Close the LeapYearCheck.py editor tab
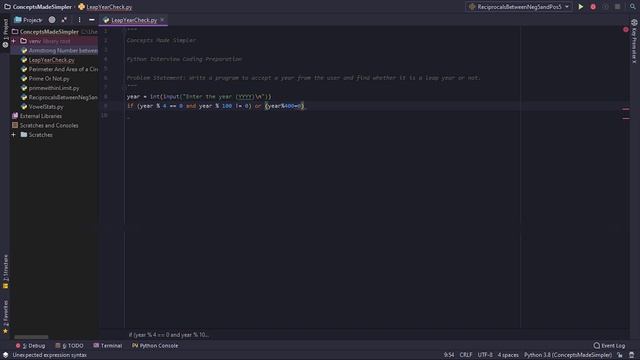The height and width of the screenshot is (360, 640). [x=162, y=20]
